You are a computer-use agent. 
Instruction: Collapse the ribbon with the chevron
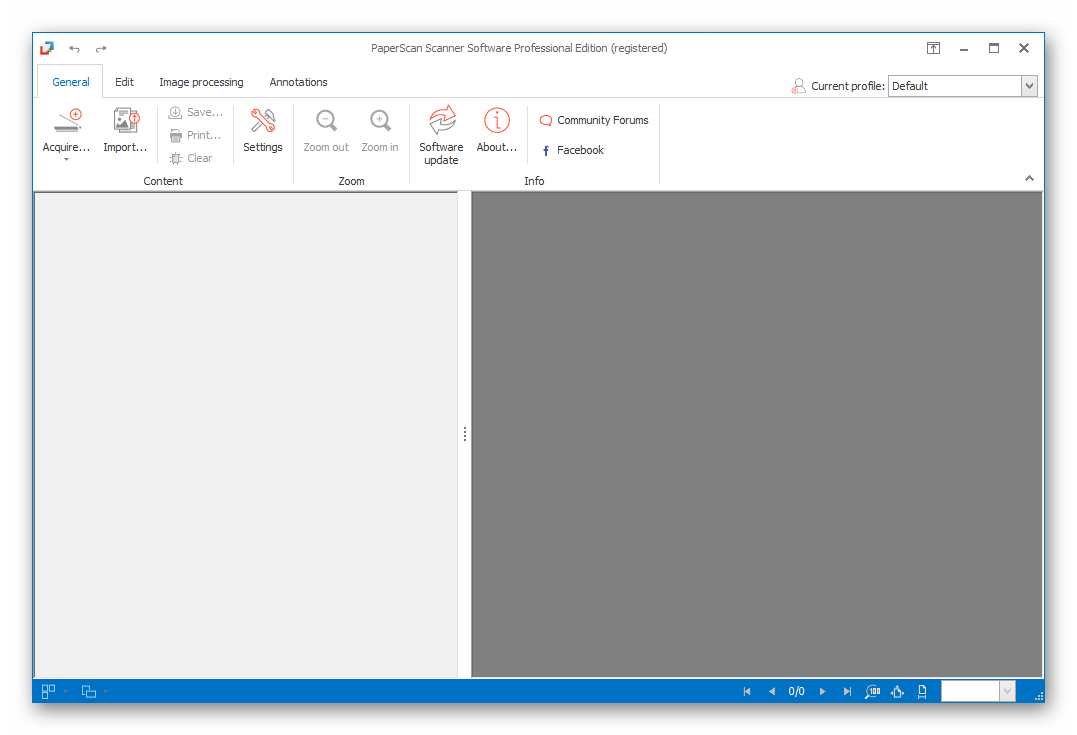[x=1029, y=179]
